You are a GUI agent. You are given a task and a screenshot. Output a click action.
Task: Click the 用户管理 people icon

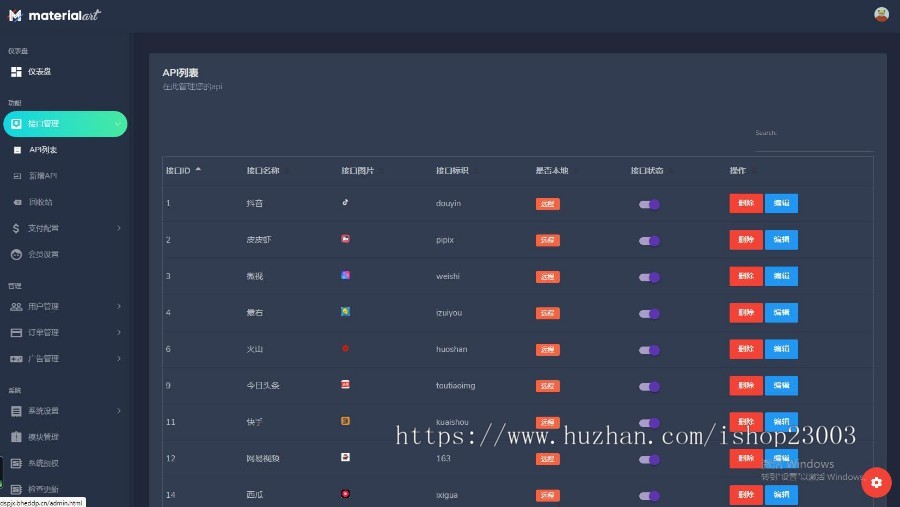[x=16, y=307]
